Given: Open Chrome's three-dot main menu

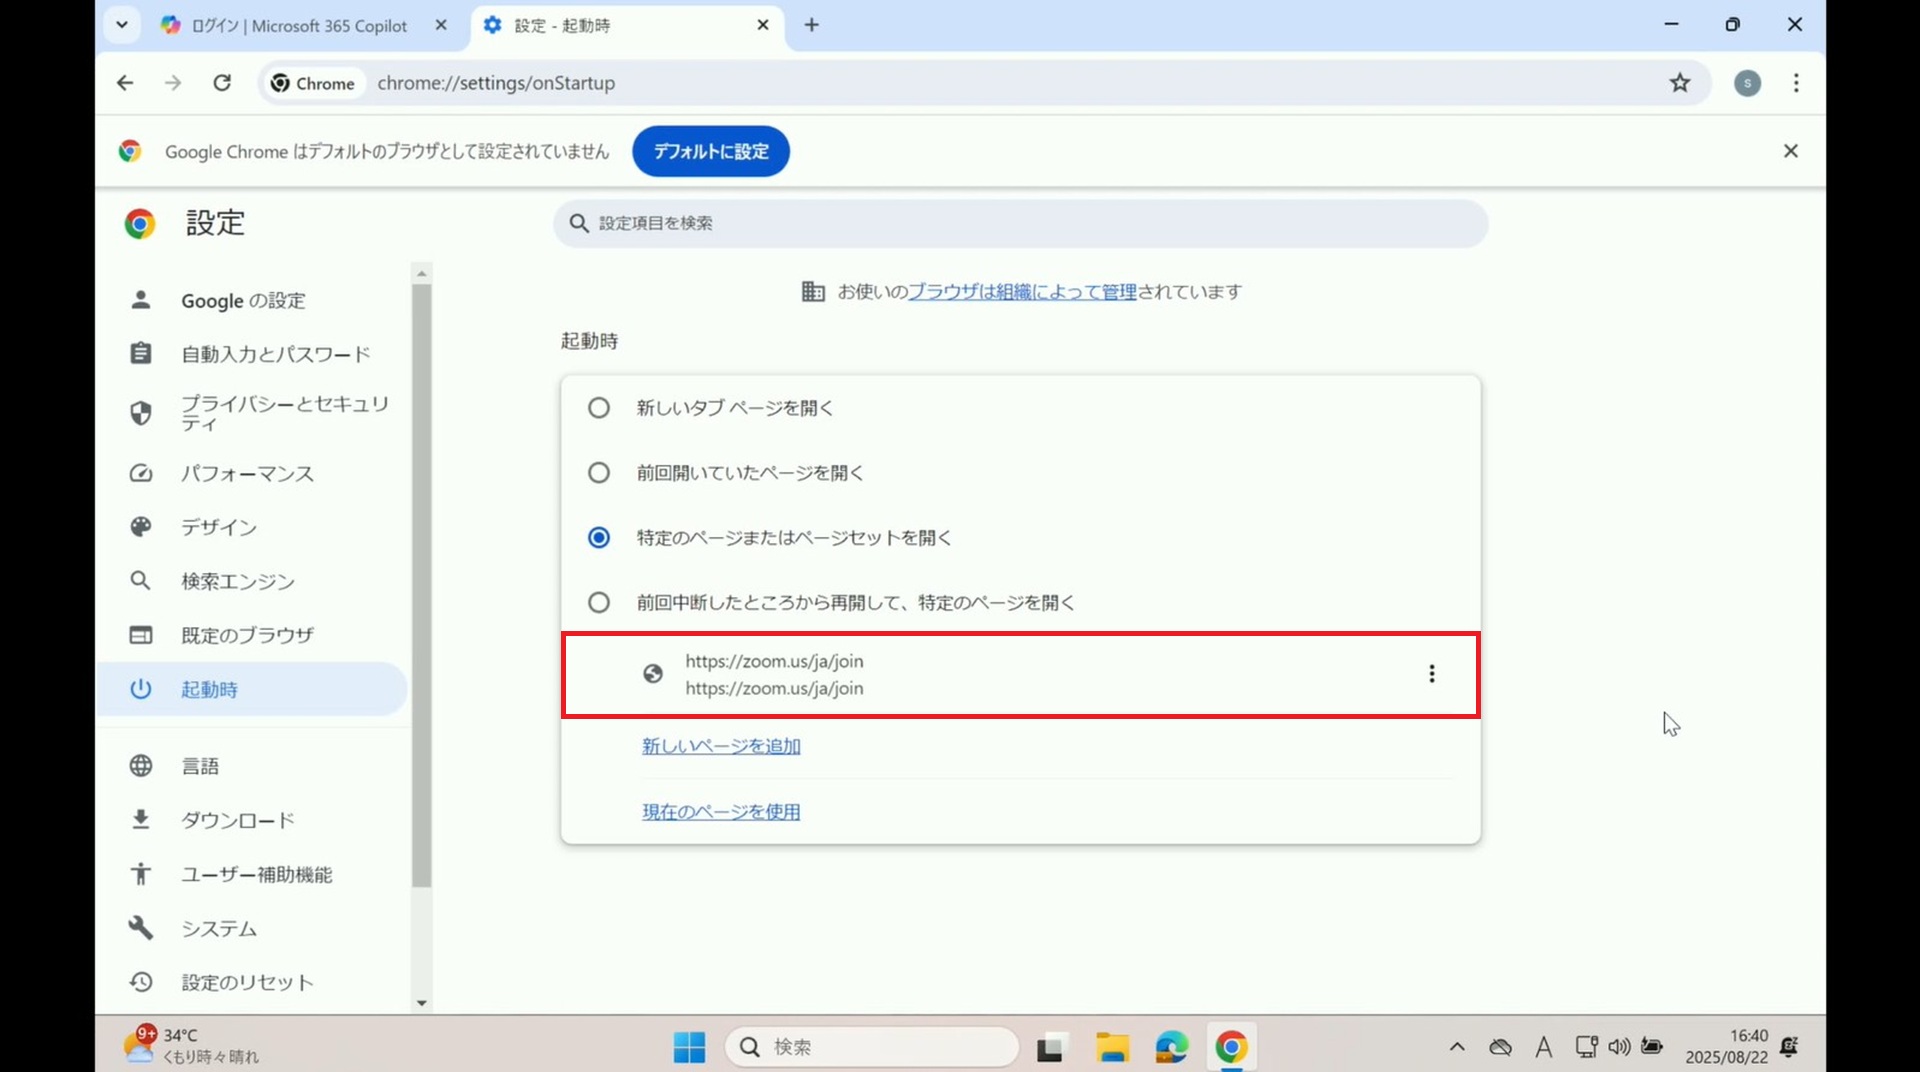Looking at the screenshot, I should tap(1796, 83).
